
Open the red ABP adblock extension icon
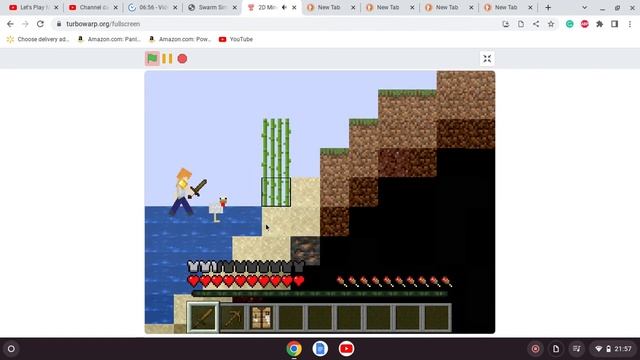pos(584,24)
